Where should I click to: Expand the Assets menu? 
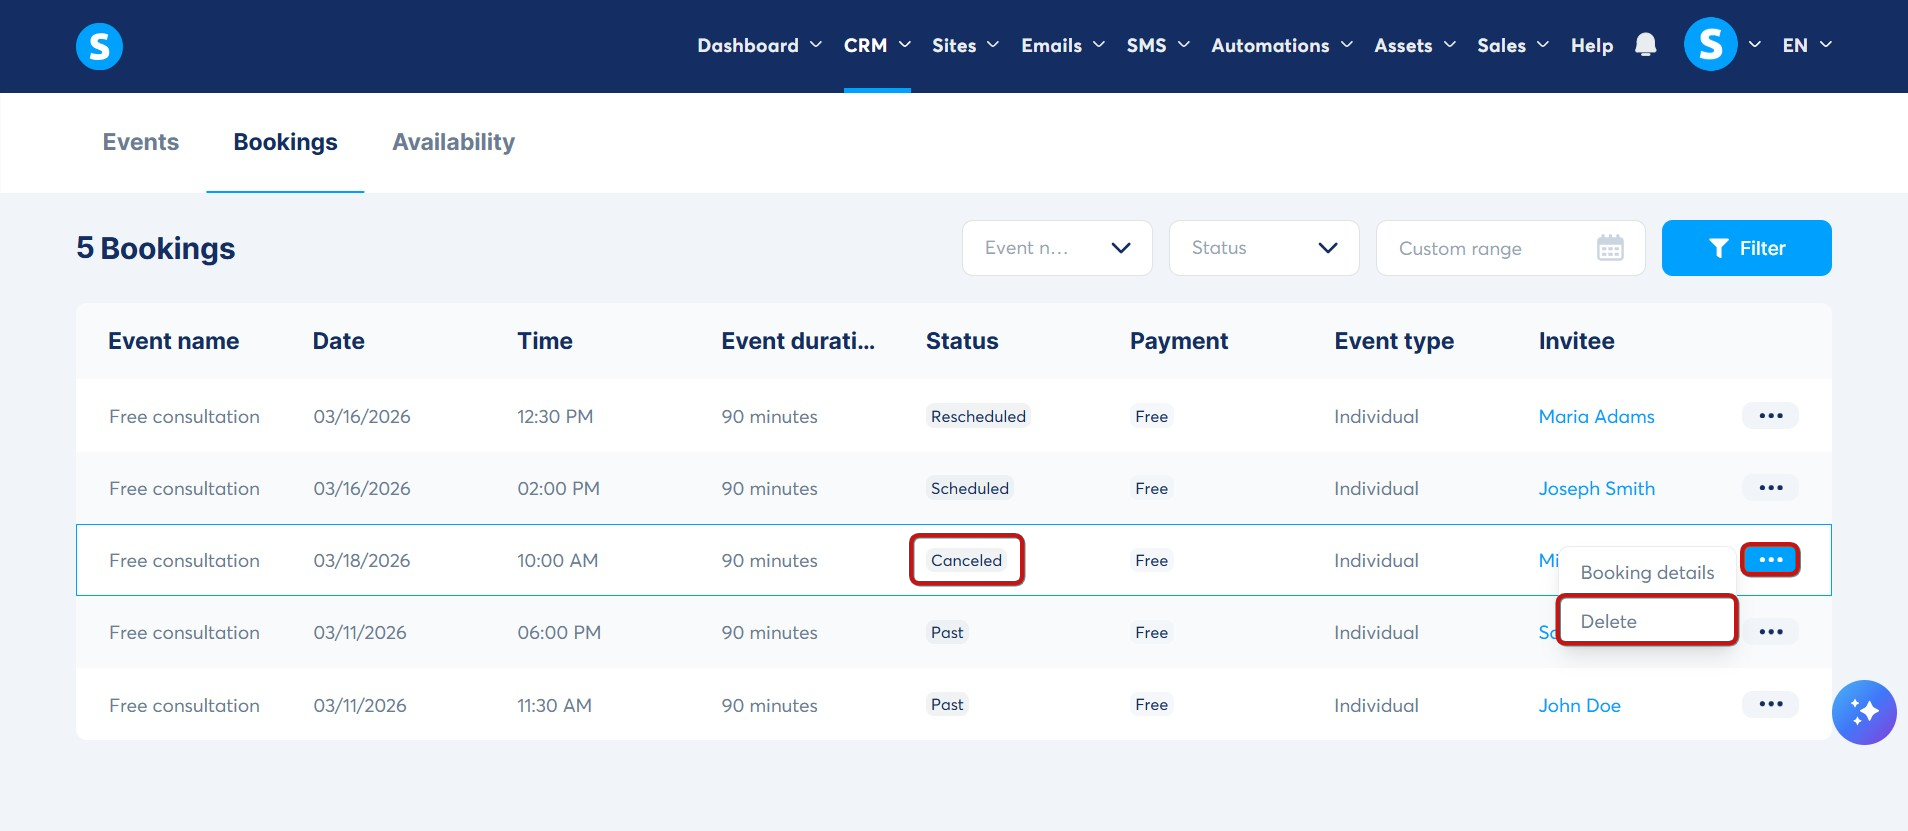point(1415,45)
